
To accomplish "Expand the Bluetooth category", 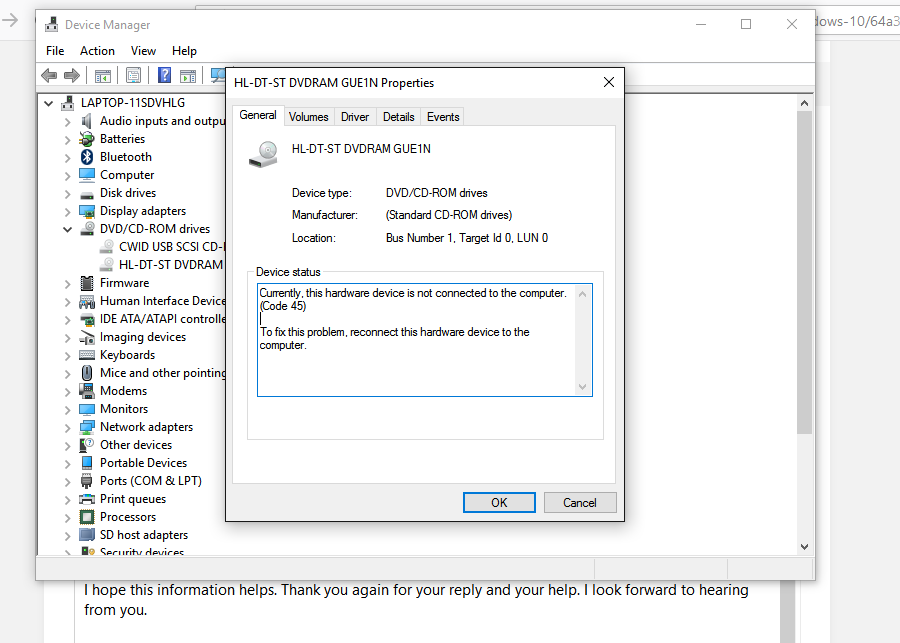I will (67, 157).
